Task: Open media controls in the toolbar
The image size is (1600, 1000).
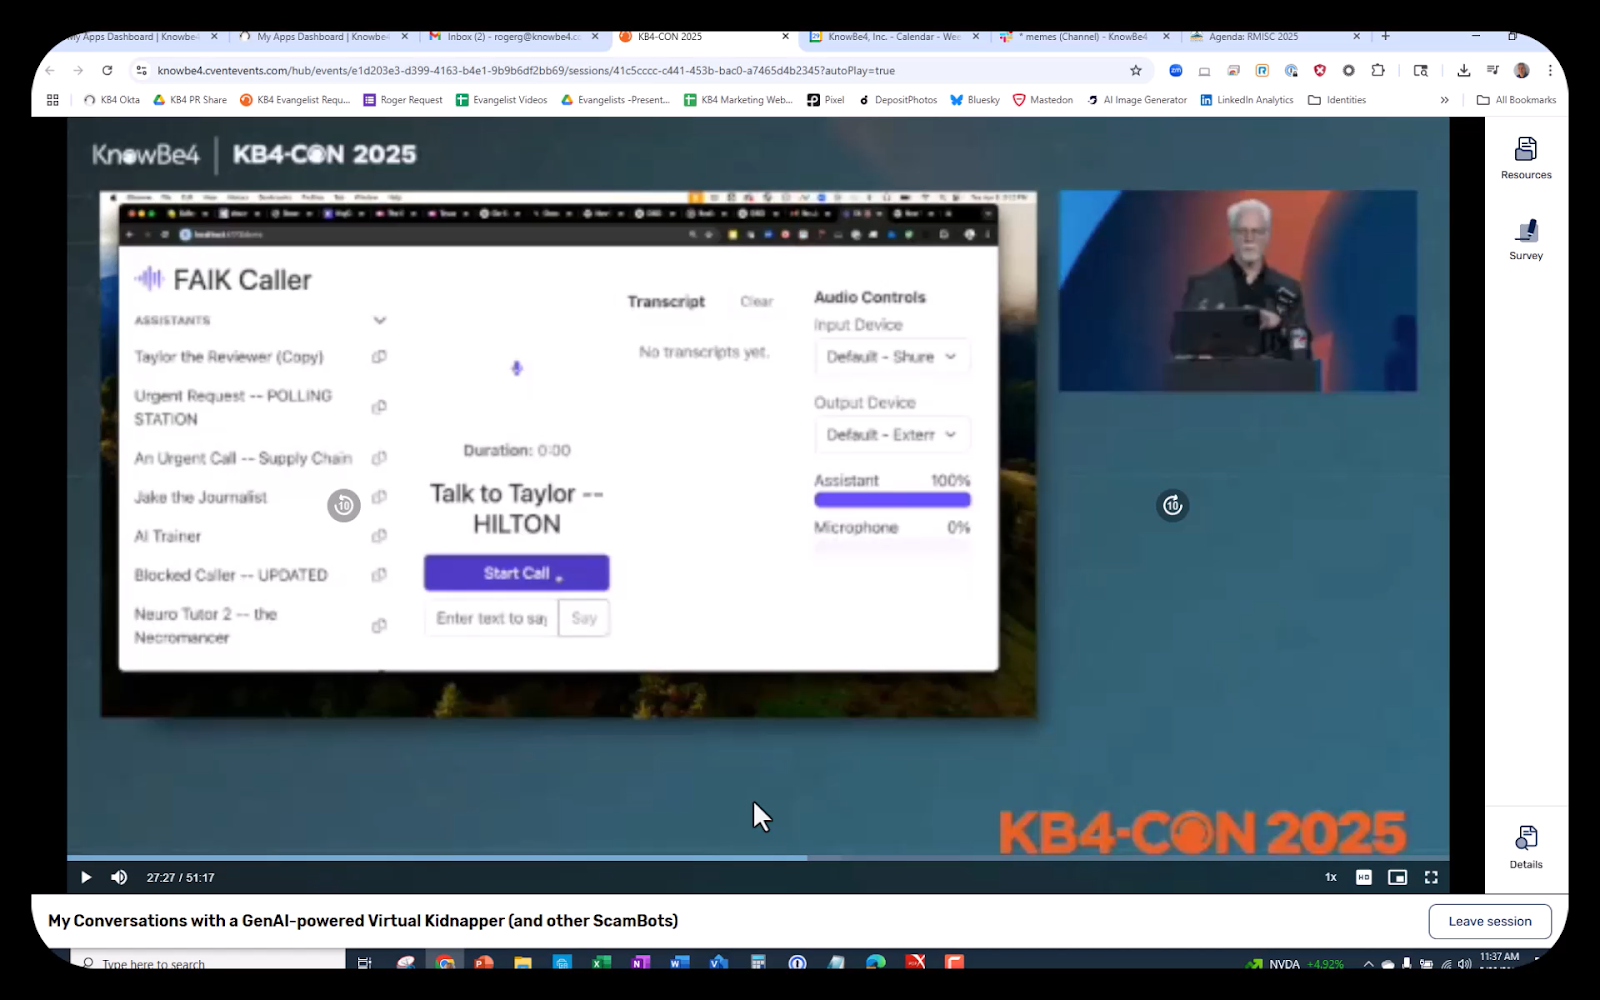Action: [x=1493, y=70]
